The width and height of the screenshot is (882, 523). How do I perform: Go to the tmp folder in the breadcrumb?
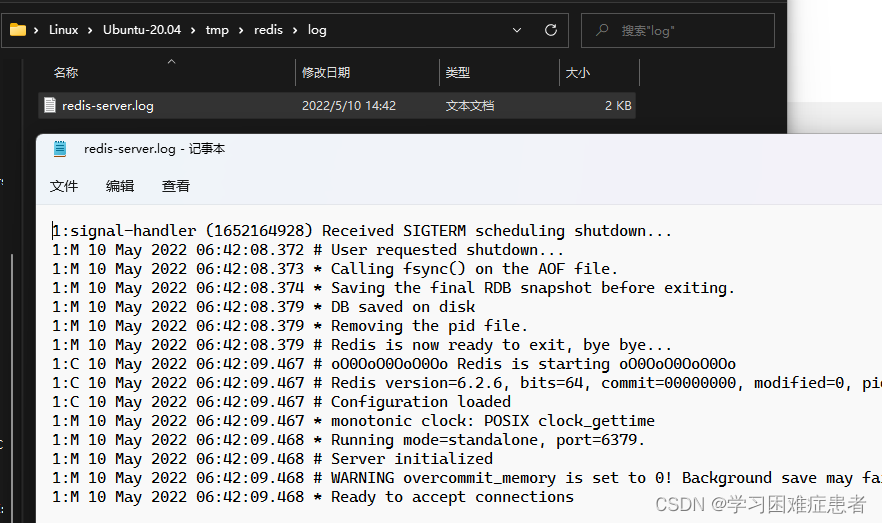(217, 30)
